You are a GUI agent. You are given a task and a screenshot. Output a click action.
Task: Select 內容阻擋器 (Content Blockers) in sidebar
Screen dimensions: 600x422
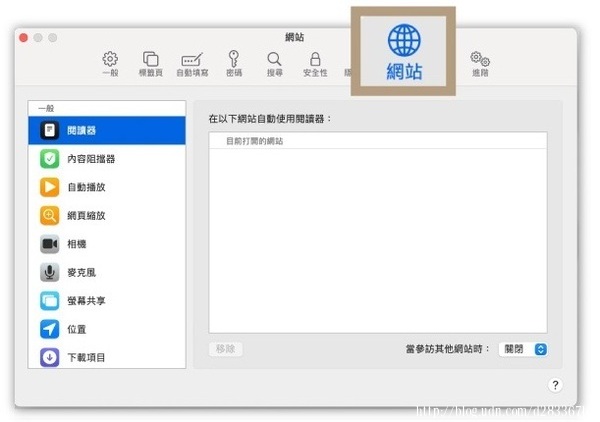[107, 159]
